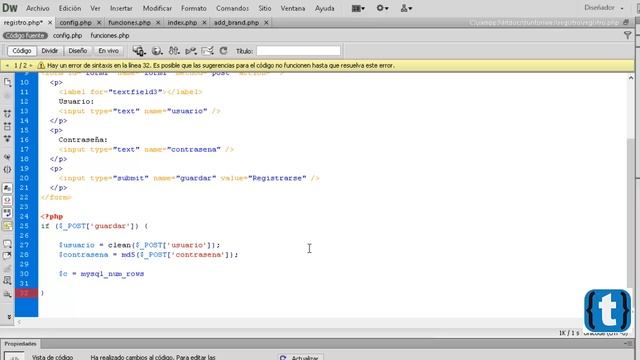
Task: Toggle syntax error alerts in info bar
Action: point(7,226)
